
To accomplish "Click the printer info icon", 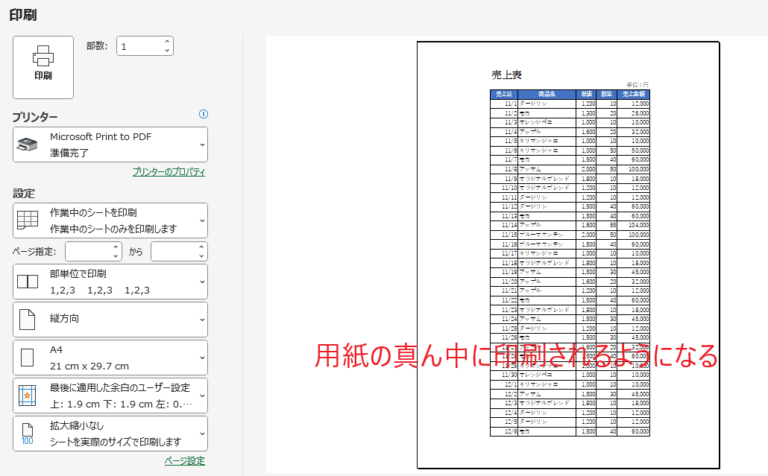I will [203, 115].
